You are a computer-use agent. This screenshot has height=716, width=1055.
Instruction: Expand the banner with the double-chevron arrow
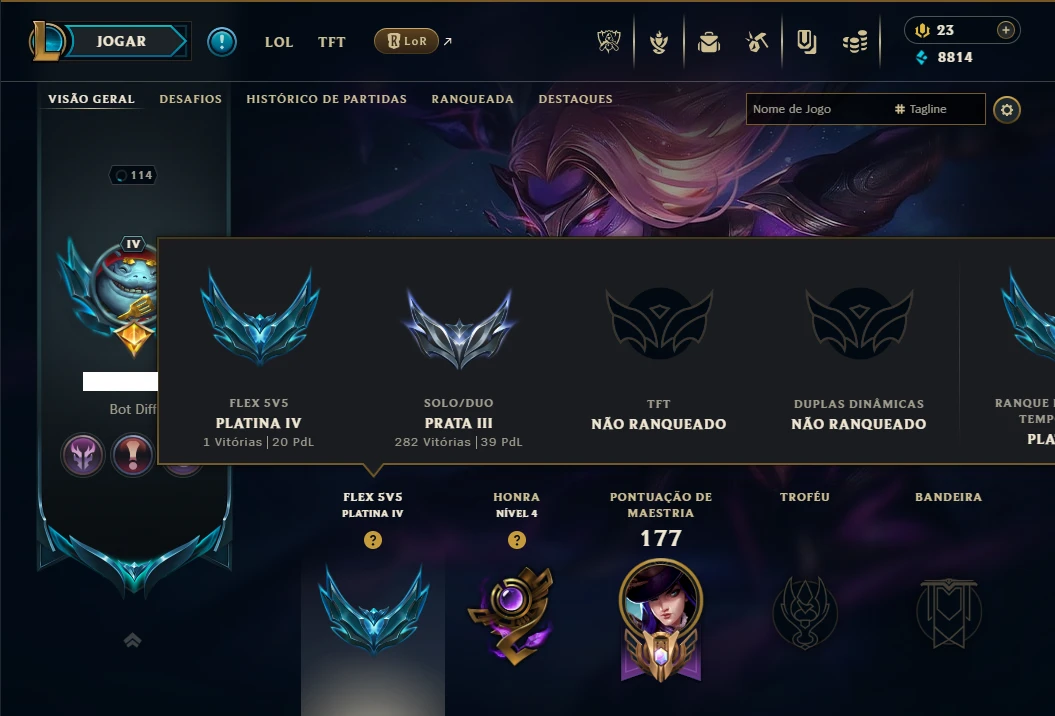coord(133,640)
